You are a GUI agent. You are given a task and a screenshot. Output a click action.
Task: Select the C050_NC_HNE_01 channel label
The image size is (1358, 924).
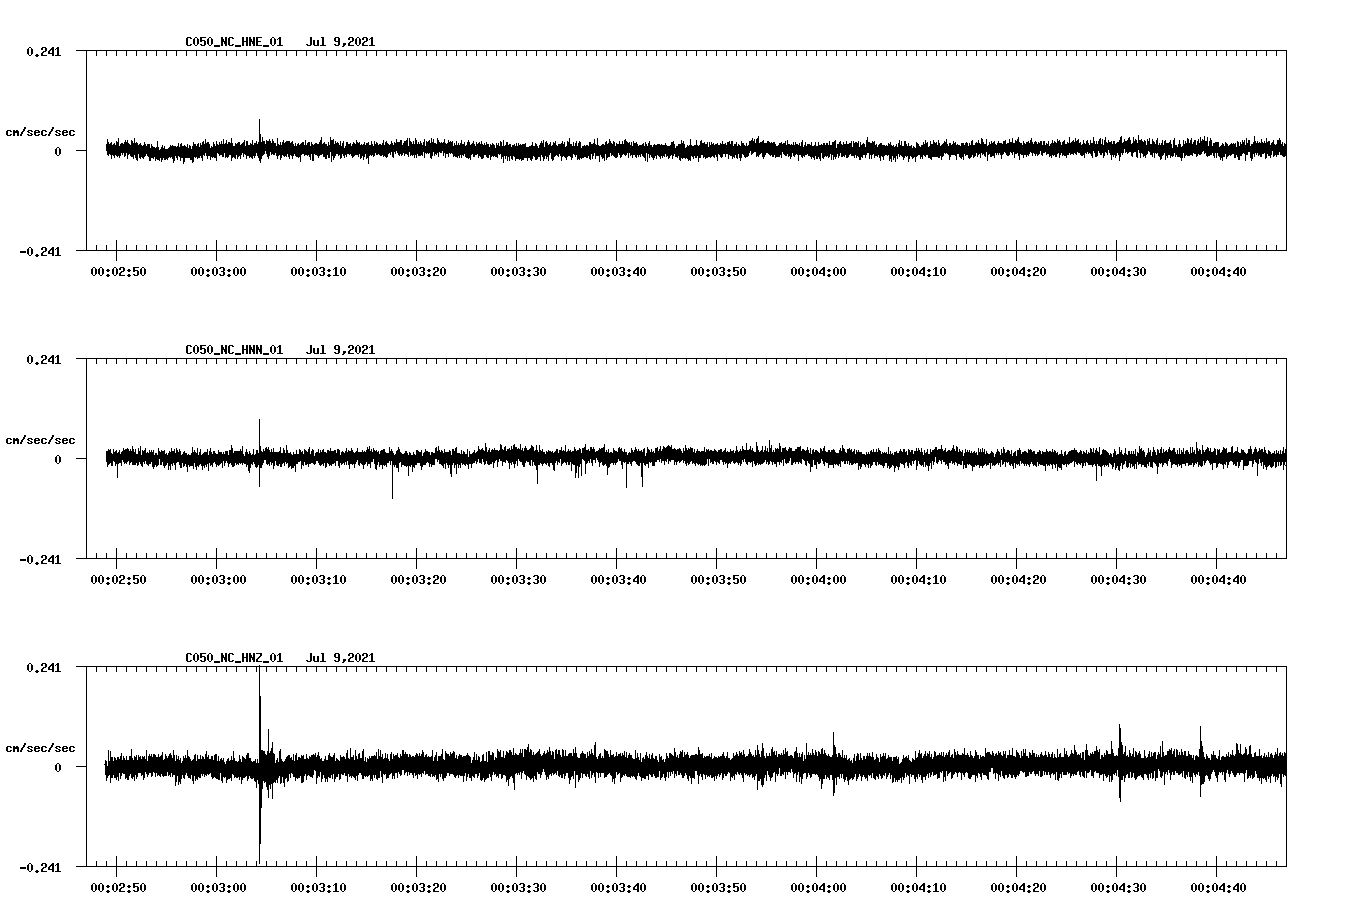(x=232, y=42)
